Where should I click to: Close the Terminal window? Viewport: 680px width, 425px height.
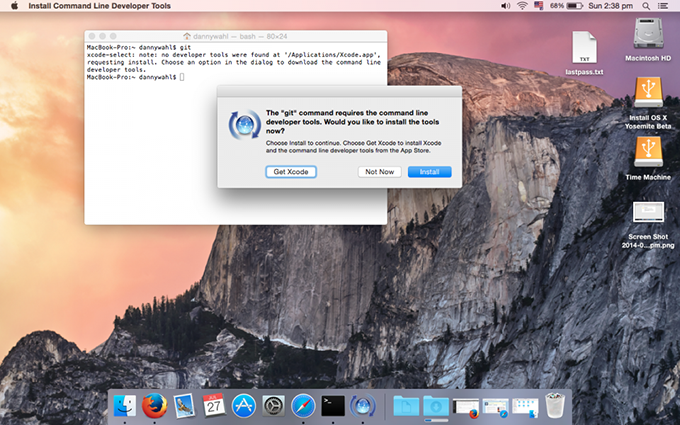[x=92, y=36]
